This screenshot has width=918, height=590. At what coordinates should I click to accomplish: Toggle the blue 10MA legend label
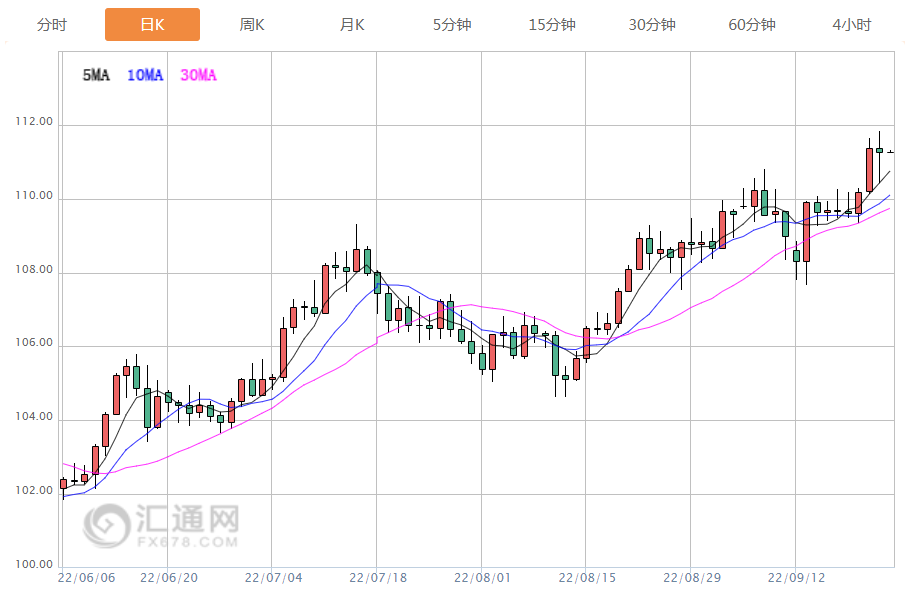point(145,75)
